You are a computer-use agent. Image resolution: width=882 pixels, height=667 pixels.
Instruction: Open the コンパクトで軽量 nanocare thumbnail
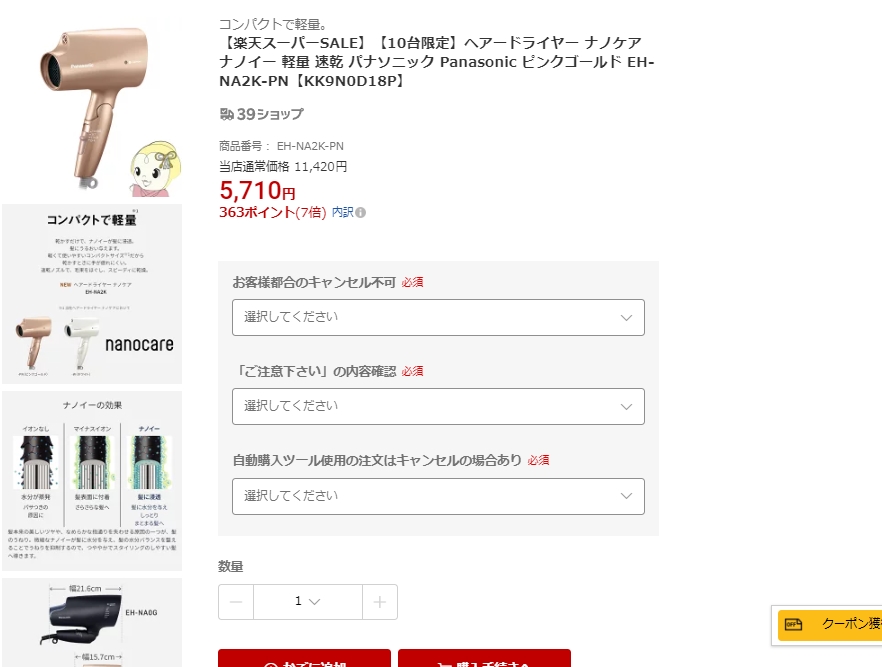[x=92, y=294]
